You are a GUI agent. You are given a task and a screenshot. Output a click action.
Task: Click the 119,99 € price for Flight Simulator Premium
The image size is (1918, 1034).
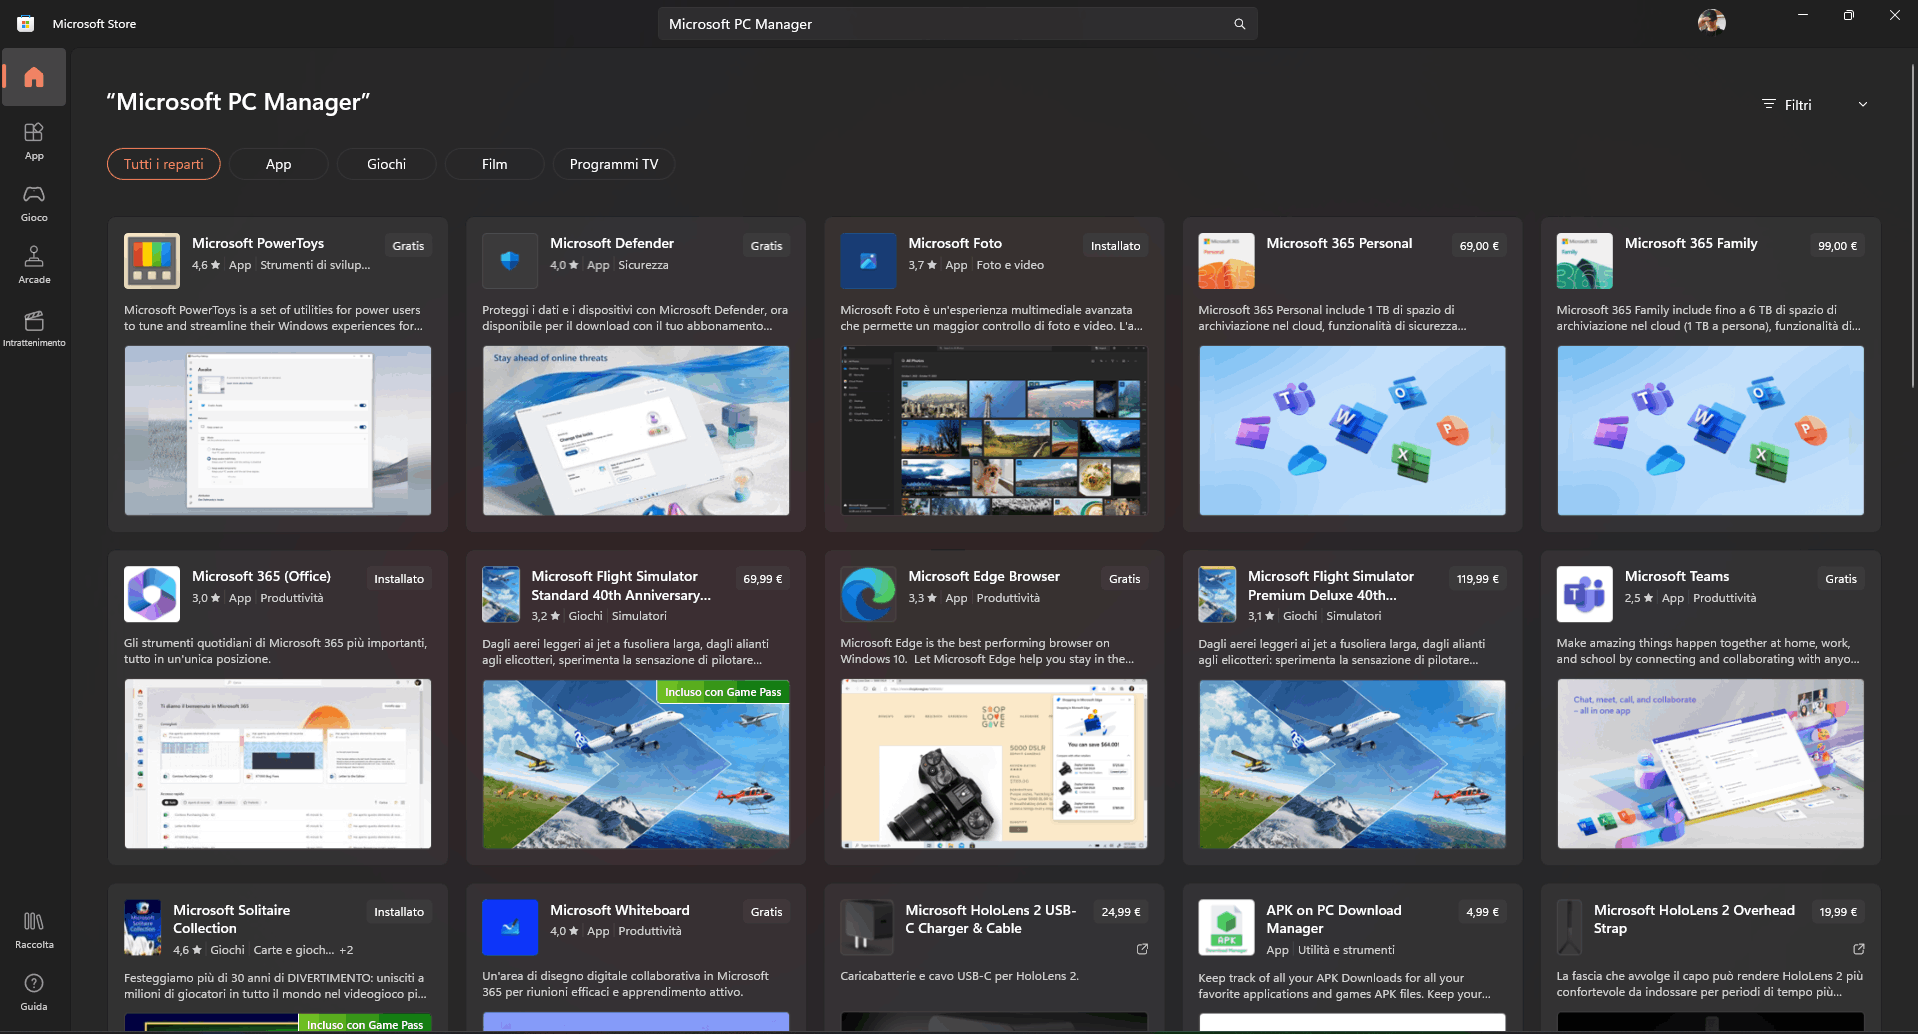point(1477,579)
